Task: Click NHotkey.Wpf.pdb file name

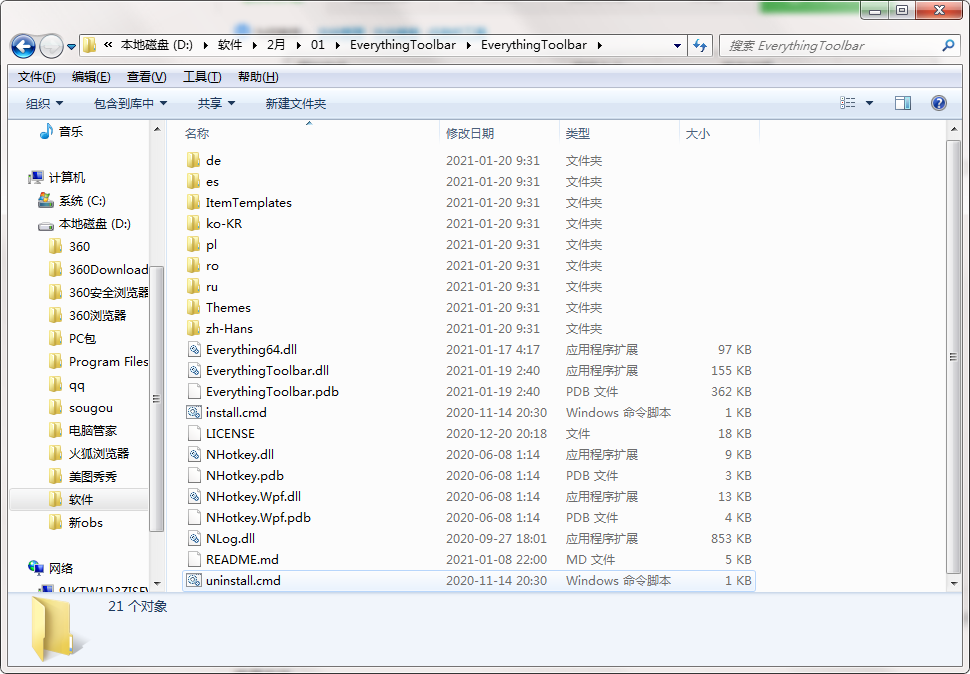Action: pos(259,518)
